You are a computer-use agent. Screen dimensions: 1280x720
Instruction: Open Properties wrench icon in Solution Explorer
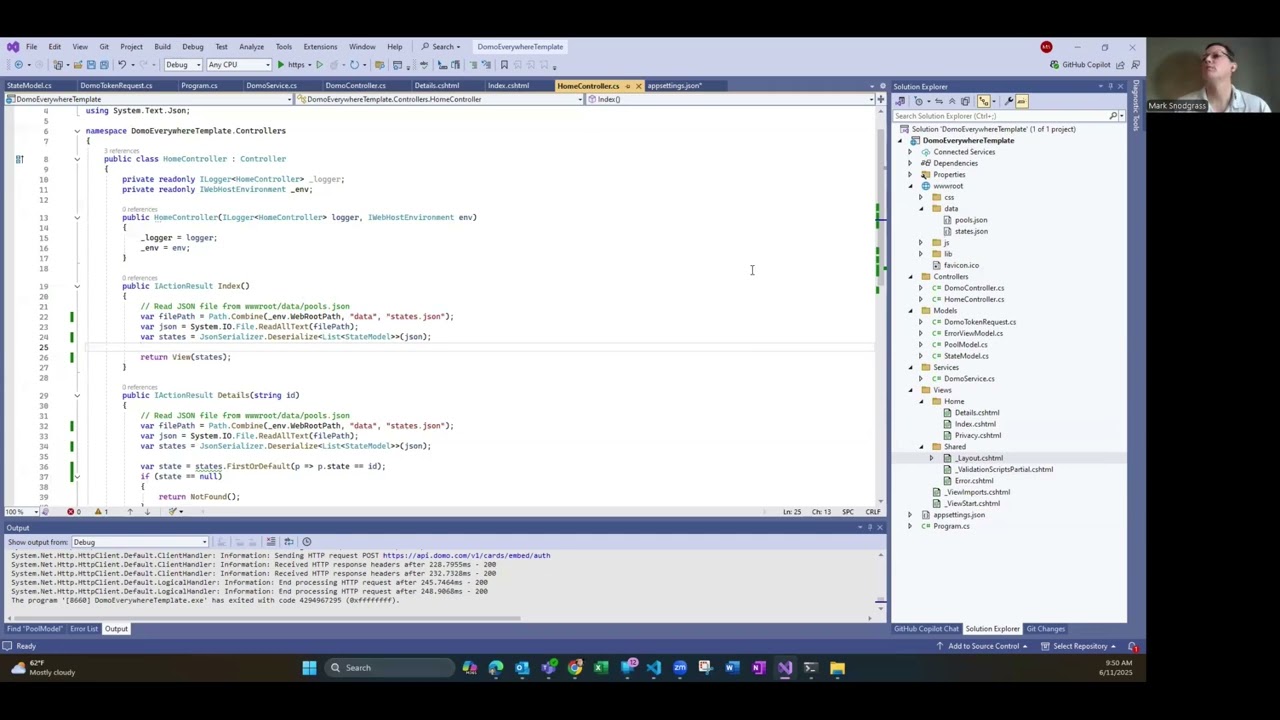tap(1008, 101)
